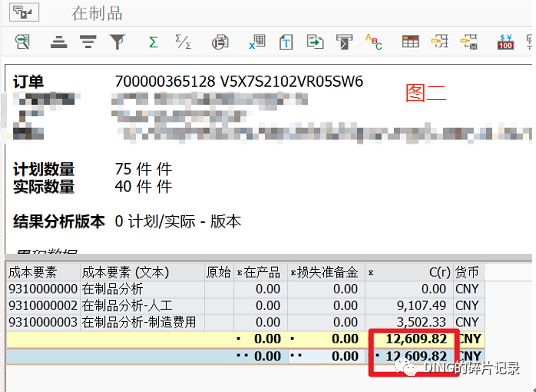Click the 在产品 subtotal 0.00 in yellow row
The height and width of the screenshot is (392, 536).
(267, 339)
